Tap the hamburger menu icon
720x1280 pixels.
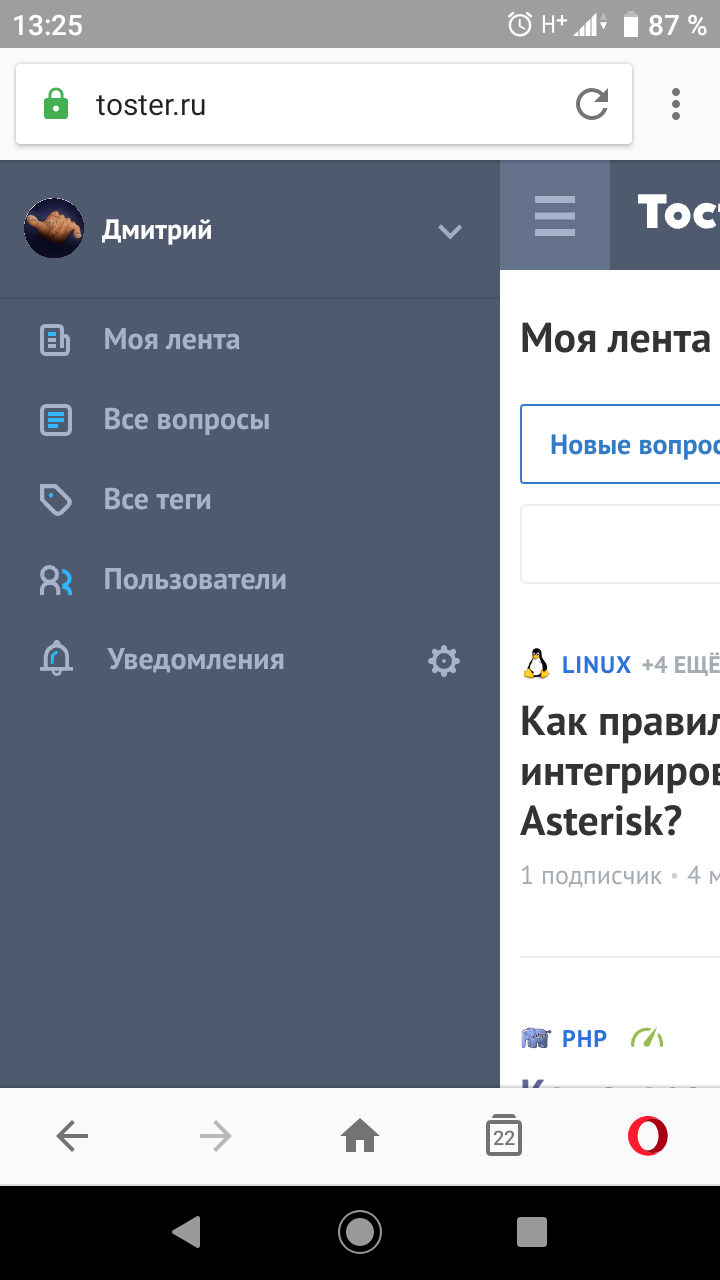pos(554,215)
